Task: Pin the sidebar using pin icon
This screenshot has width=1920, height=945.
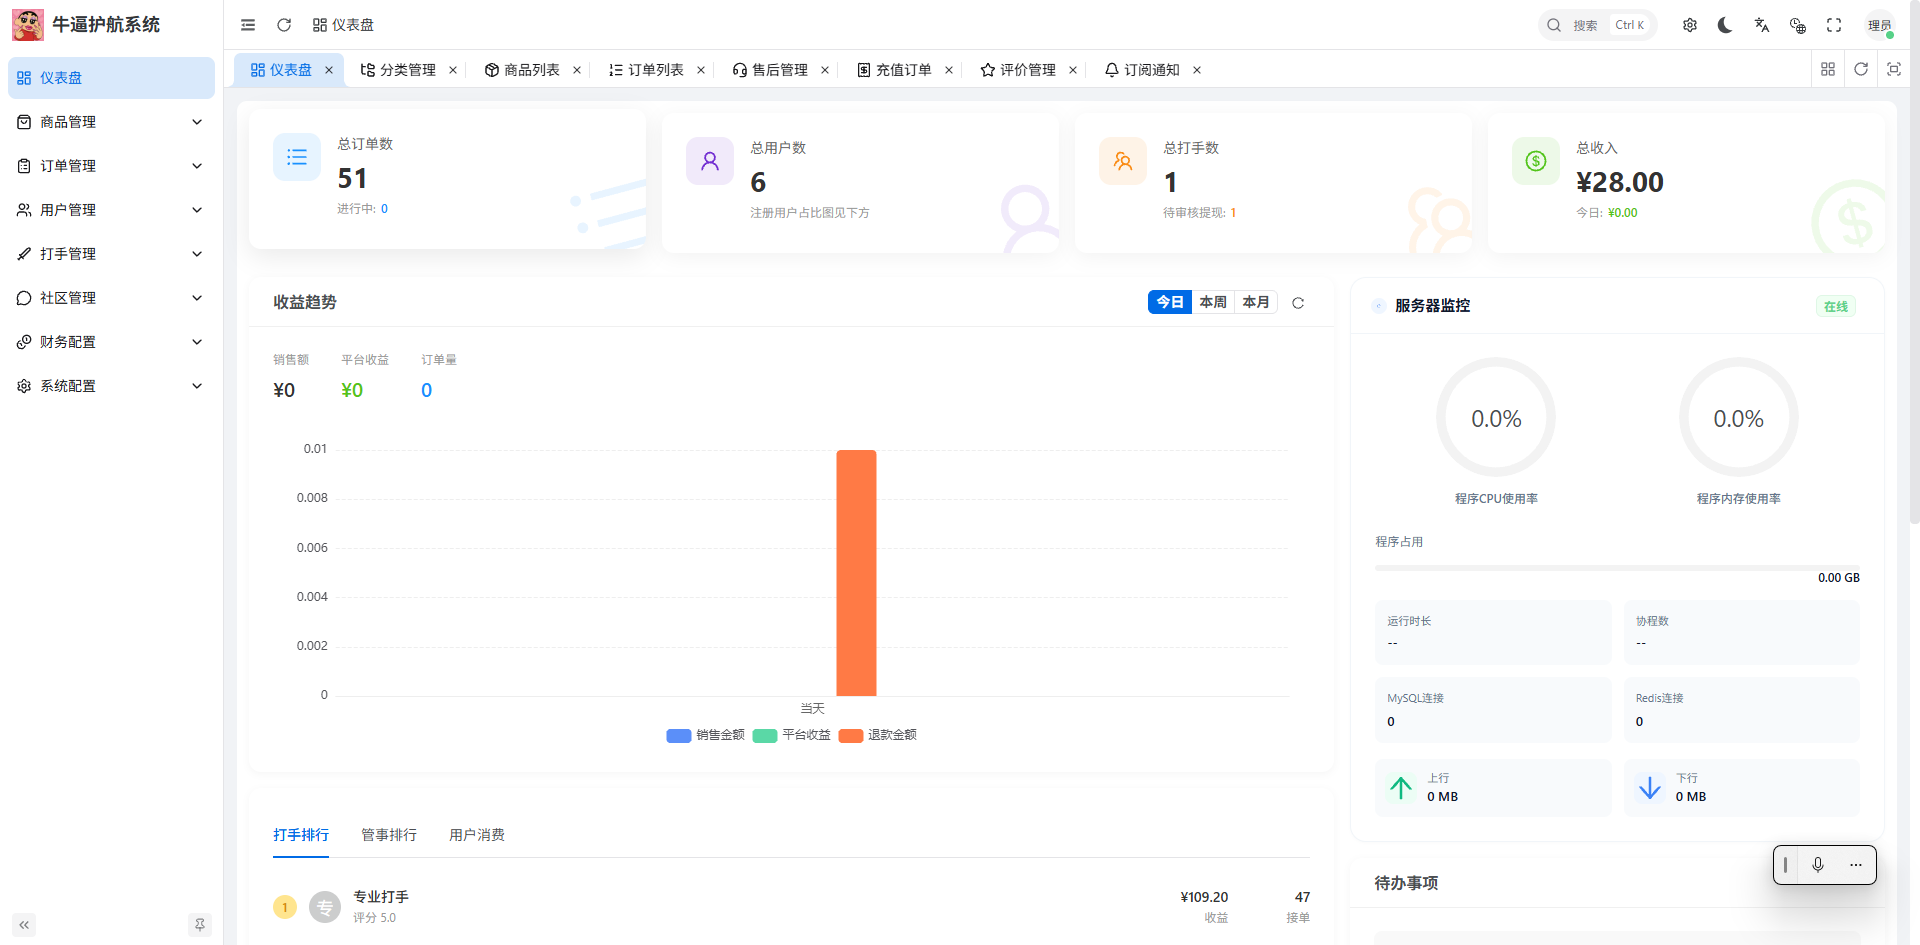Action: (199, 925)
